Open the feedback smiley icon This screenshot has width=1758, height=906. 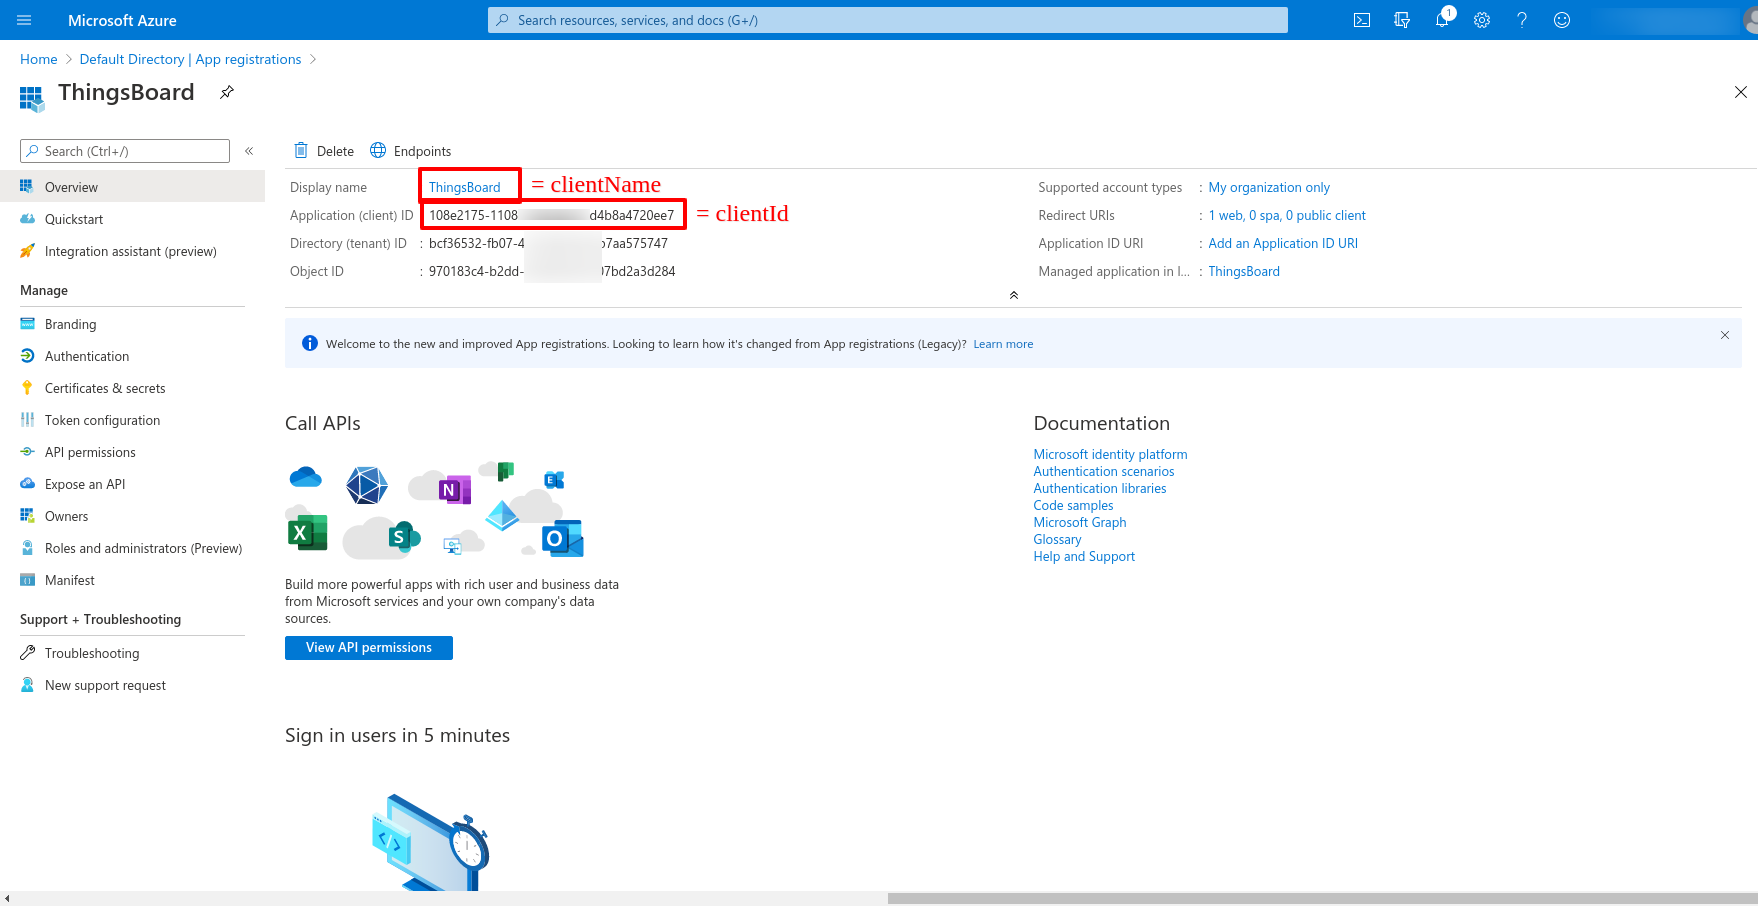(1562, 20)
